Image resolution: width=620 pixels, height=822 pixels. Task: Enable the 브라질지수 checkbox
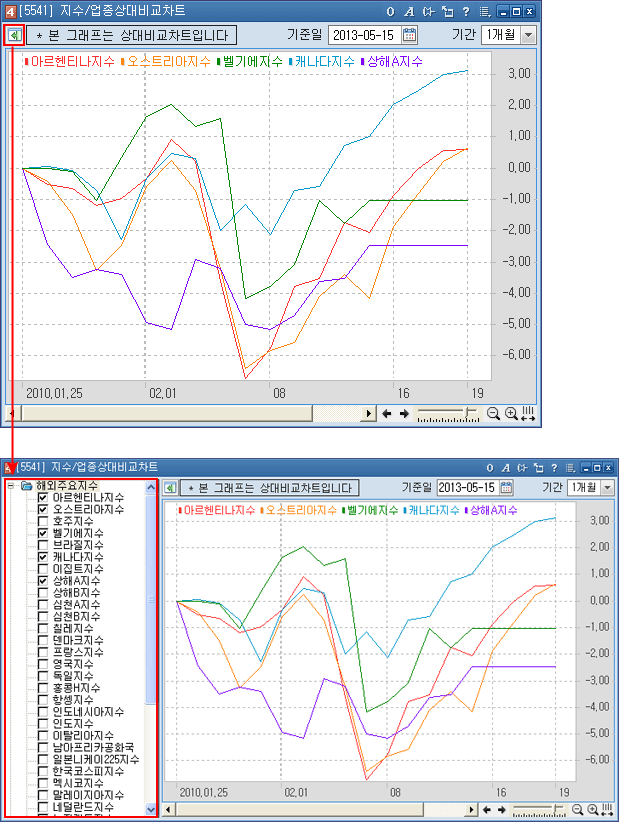pyautogui.click(x=43, y=545)
